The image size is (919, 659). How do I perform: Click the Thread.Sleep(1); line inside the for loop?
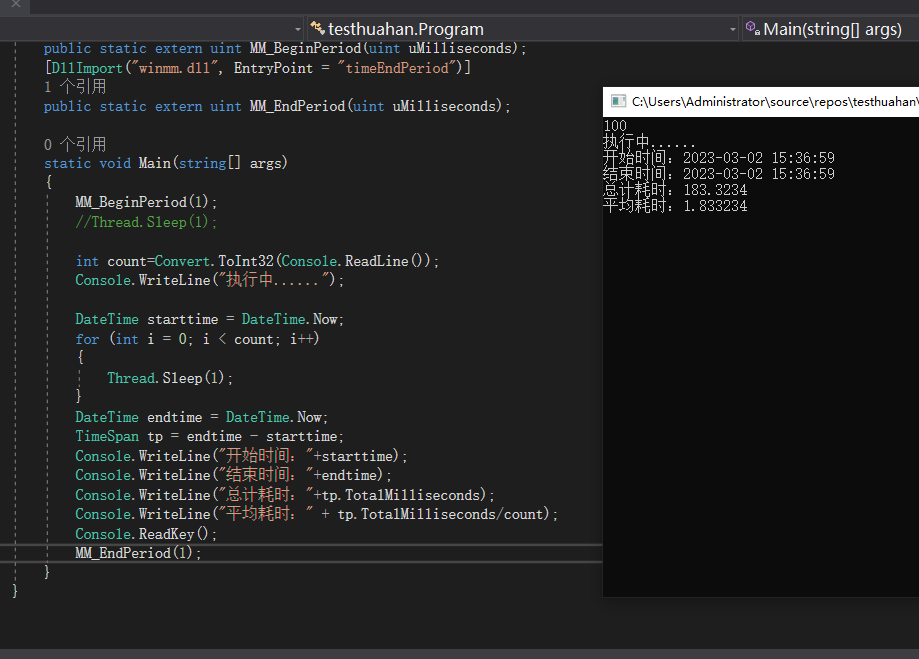click(170, 378)
